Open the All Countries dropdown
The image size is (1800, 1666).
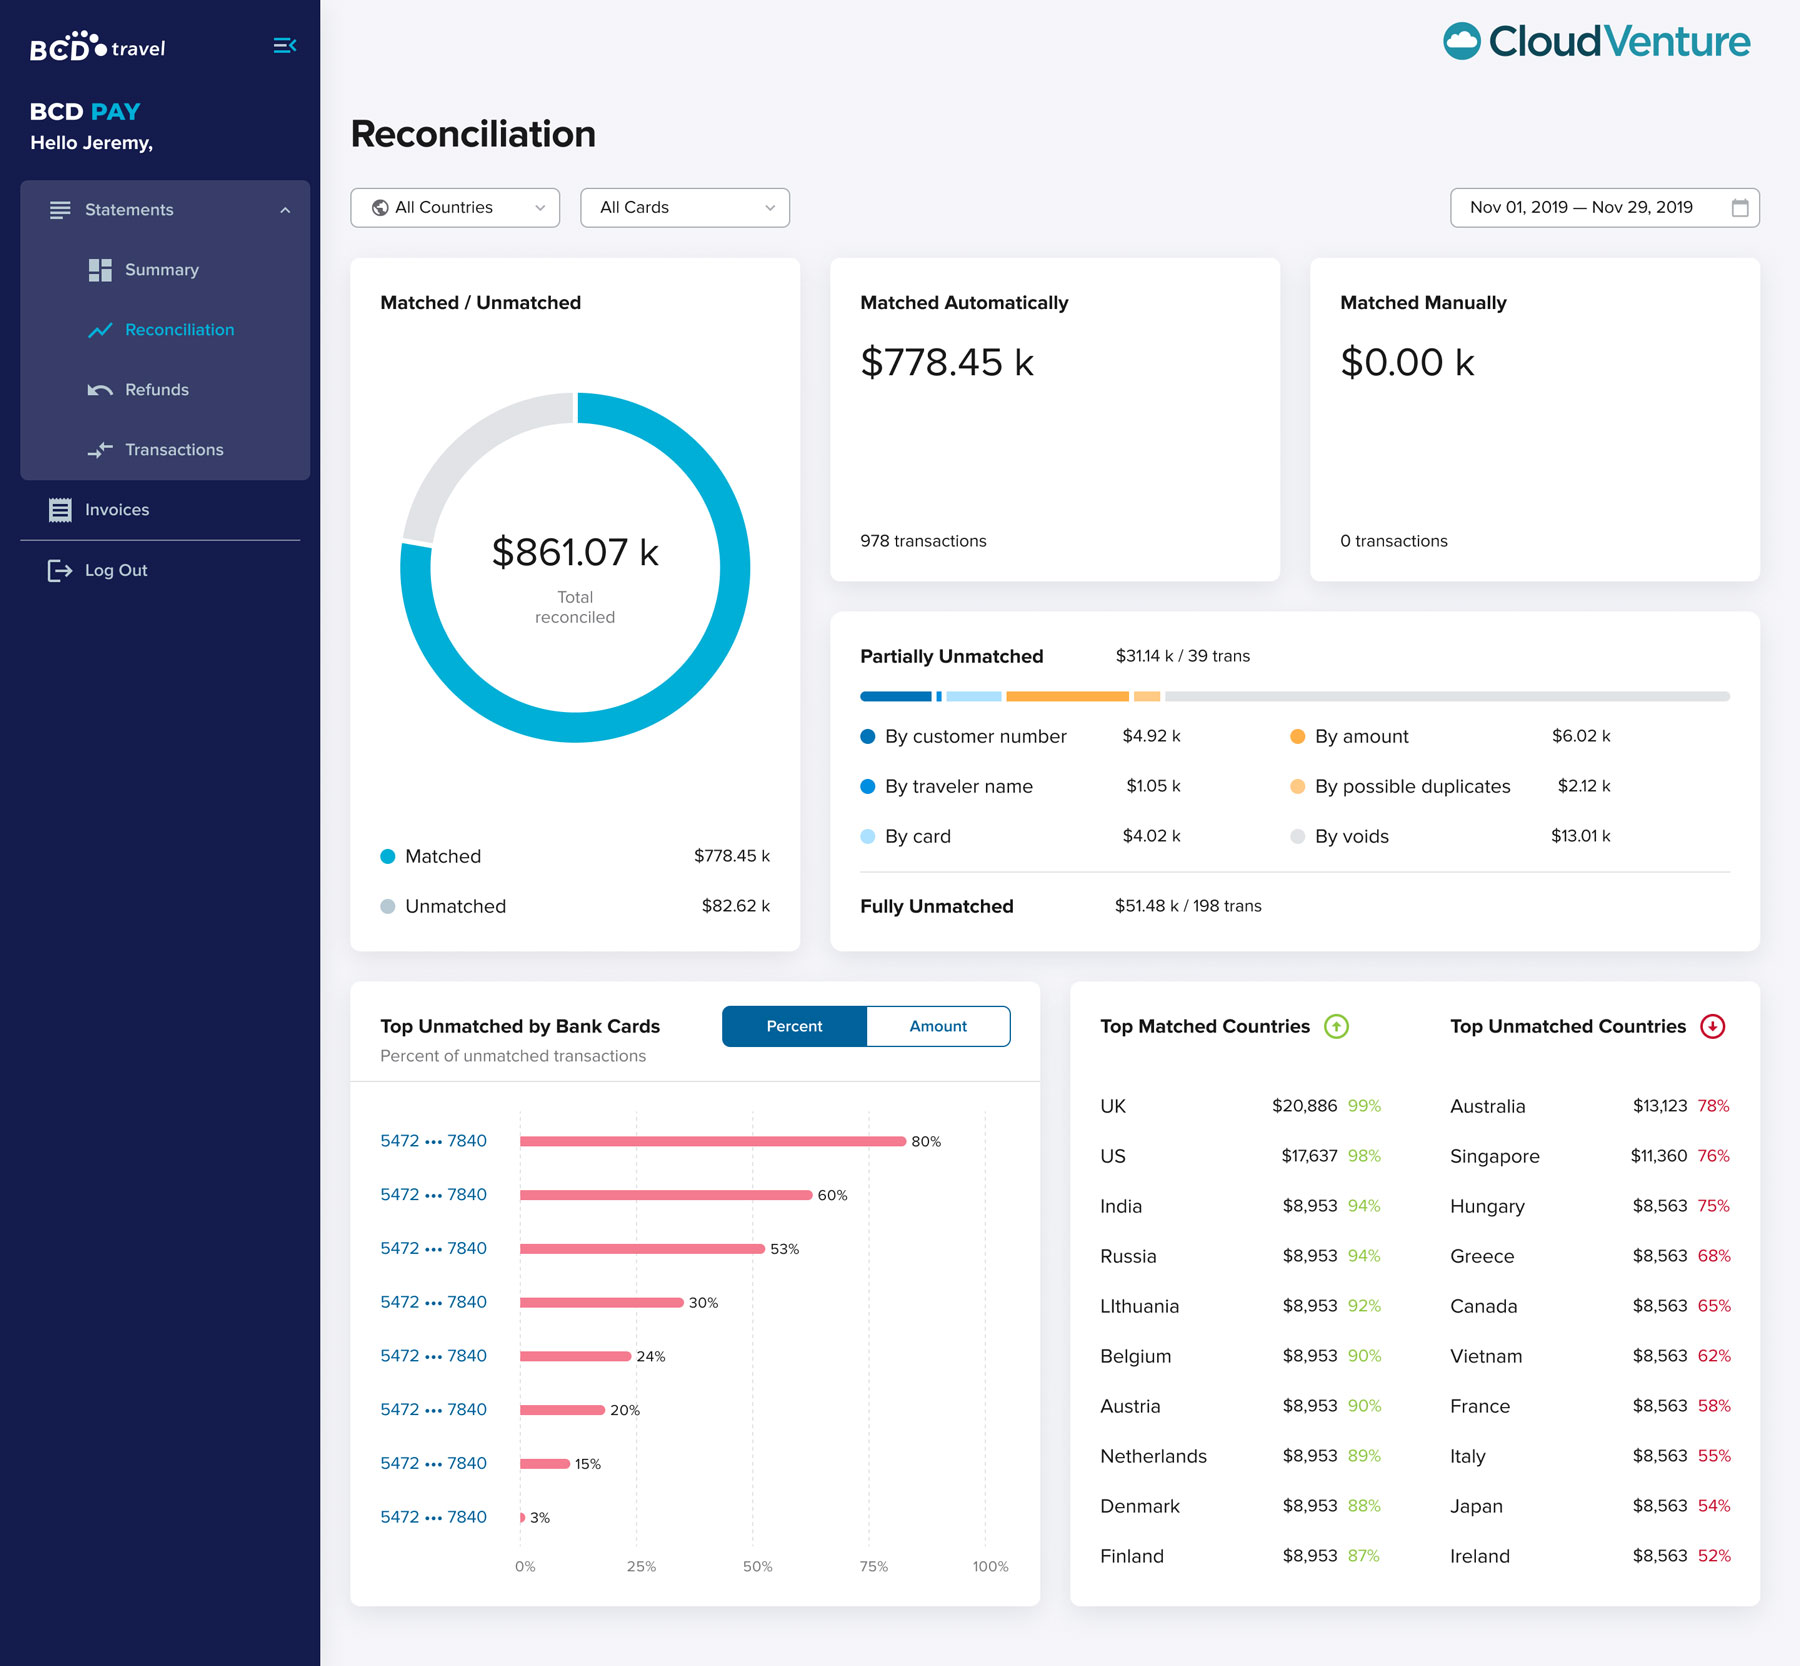tap(454, 207)
